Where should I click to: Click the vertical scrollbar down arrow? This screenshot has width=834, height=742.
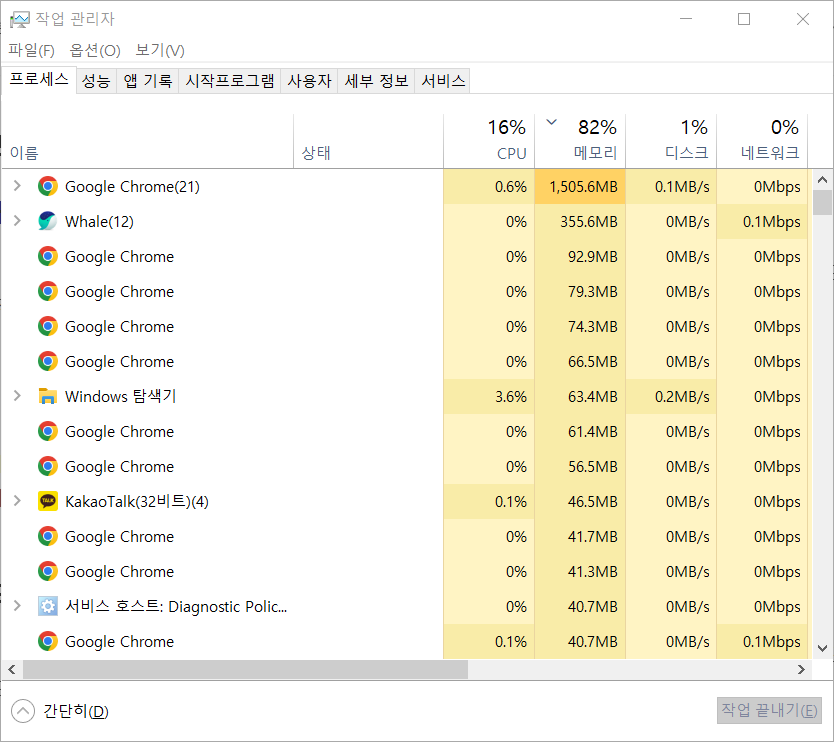point(822,648)
